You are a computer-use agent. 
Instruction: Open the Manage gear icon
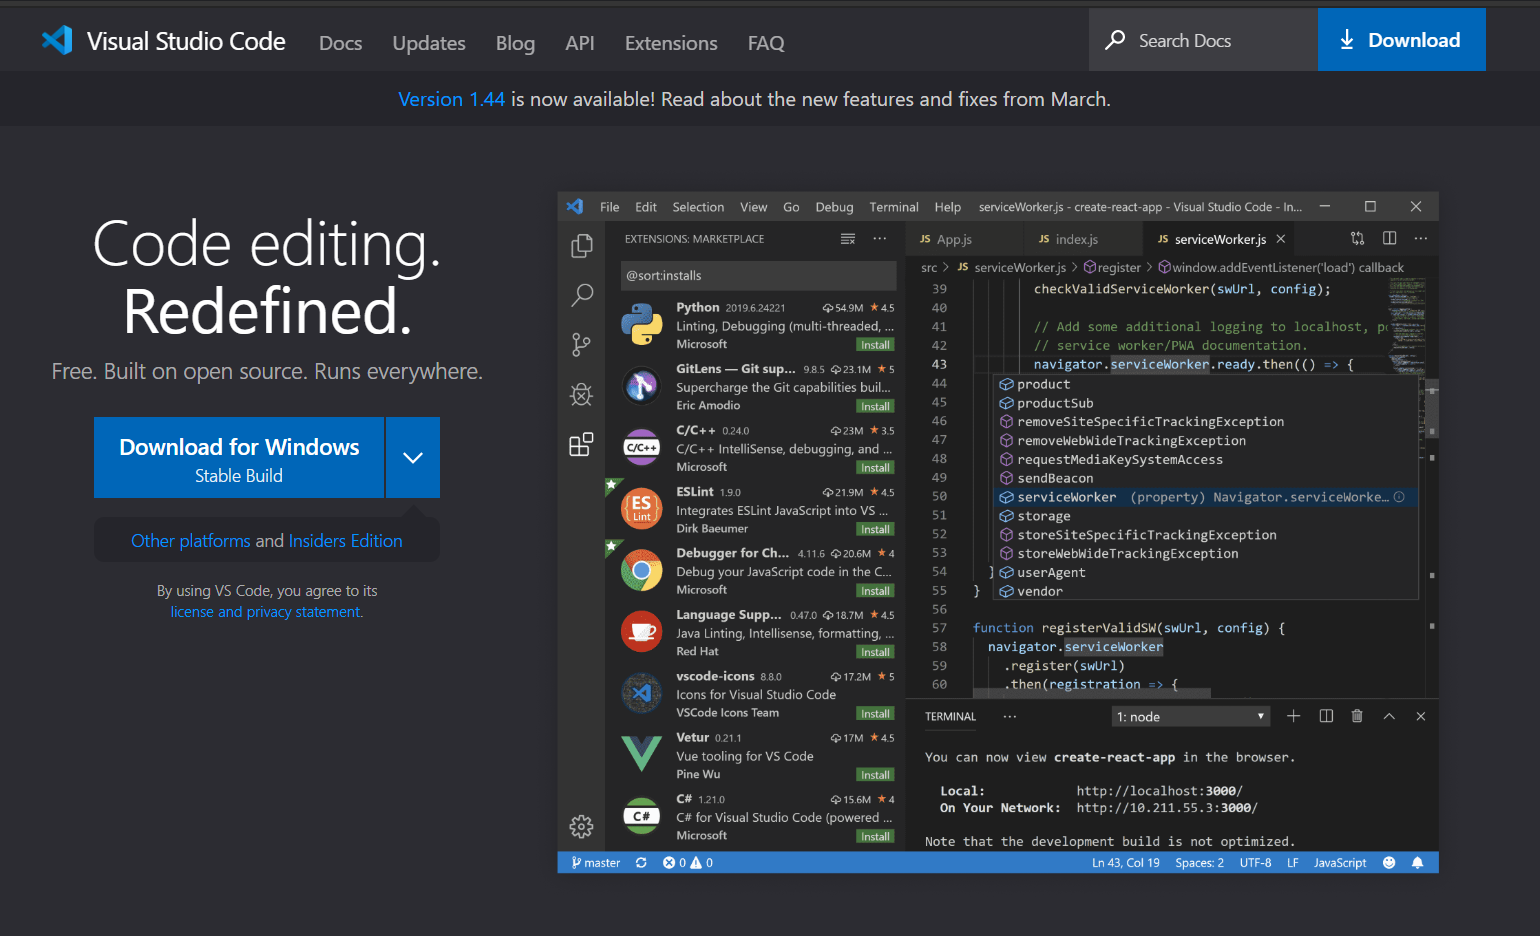point(581,827)
